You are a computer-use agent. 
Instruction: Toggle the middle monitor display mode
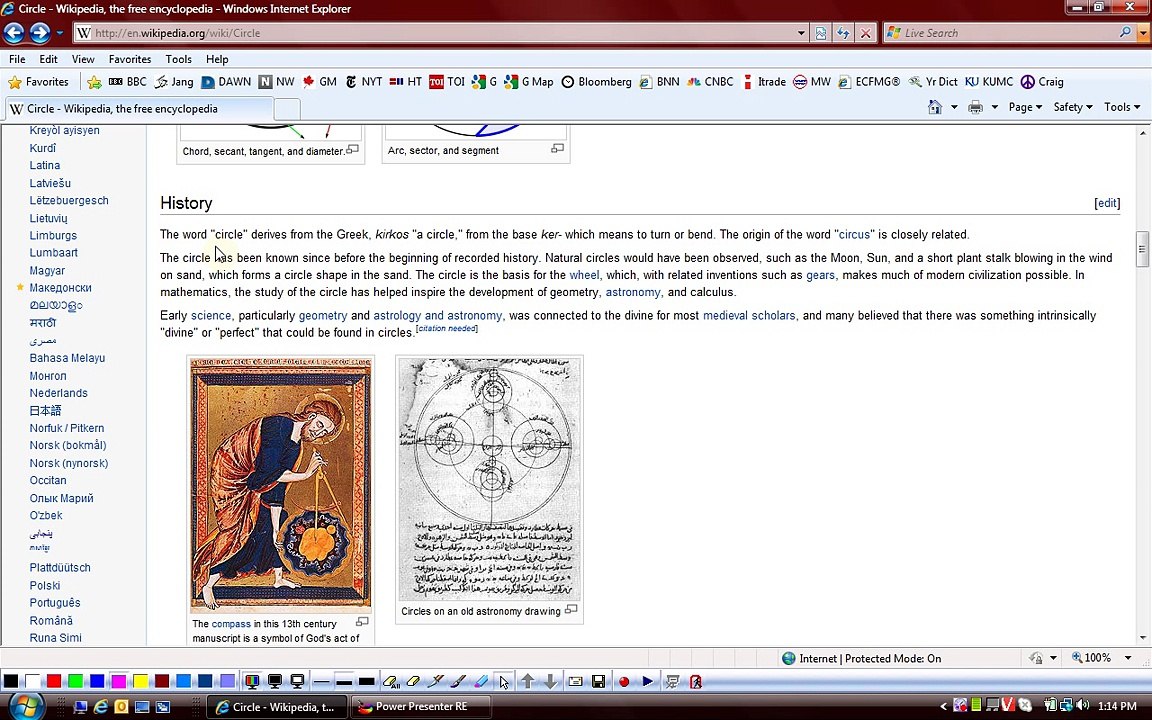point(275,682)
